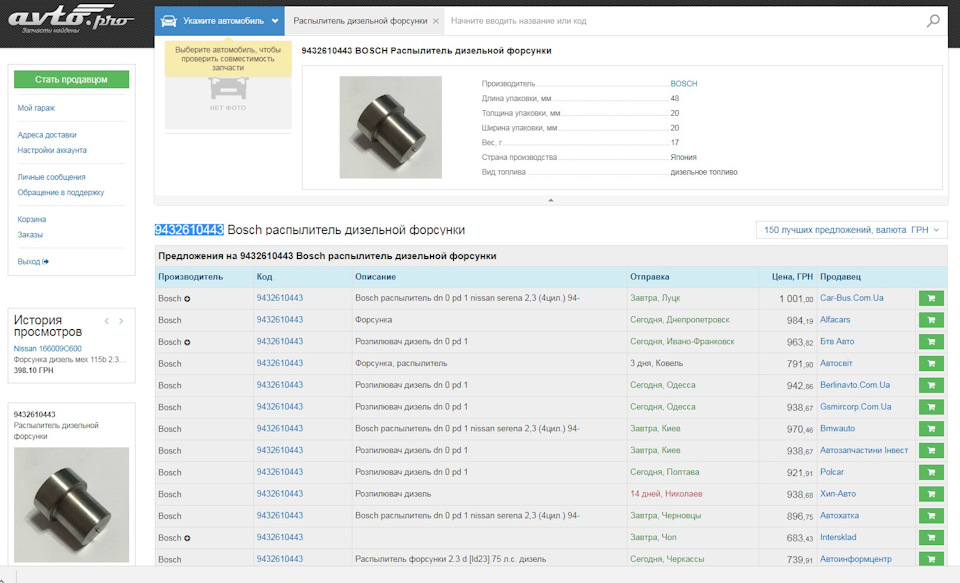Add Berlinavto.Com.Ua offer to cart
This screenshot has width=960, height=583.
[931, 385]
